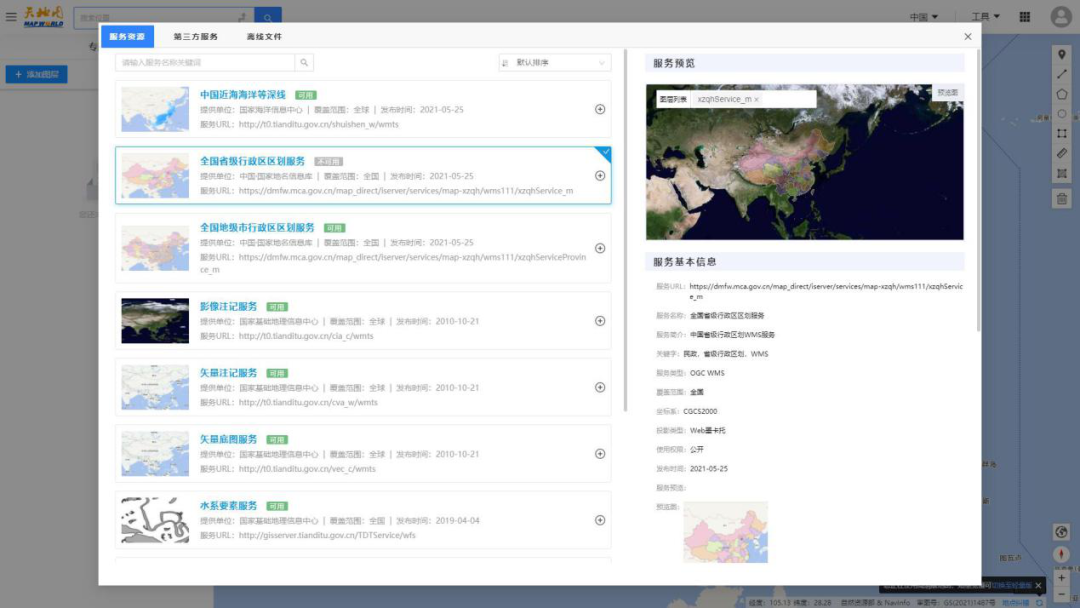This screenshot has width=1080, height=608.
Task: Click the trash icon to clear drawings
Action: click(x=1062, y=199)
